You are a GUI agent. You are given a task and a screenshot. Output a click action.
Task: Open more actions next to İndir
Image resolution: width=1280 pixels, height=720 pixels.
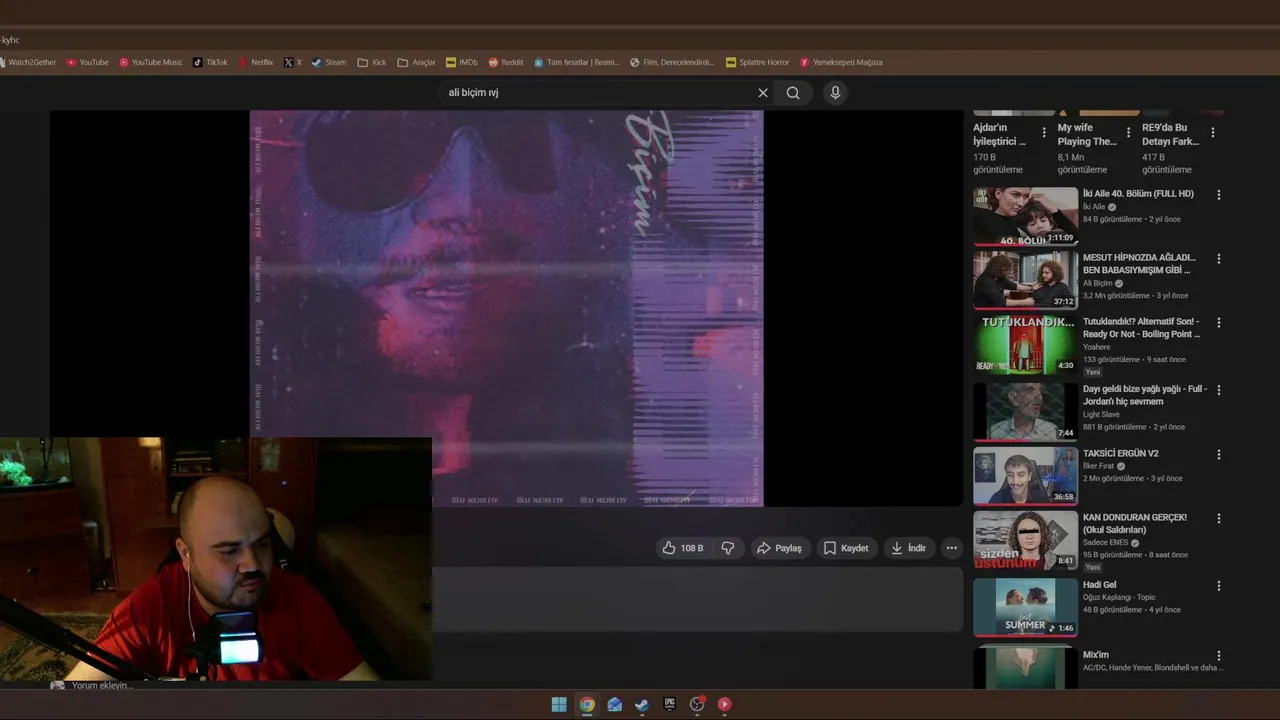(x=952, y=548)
